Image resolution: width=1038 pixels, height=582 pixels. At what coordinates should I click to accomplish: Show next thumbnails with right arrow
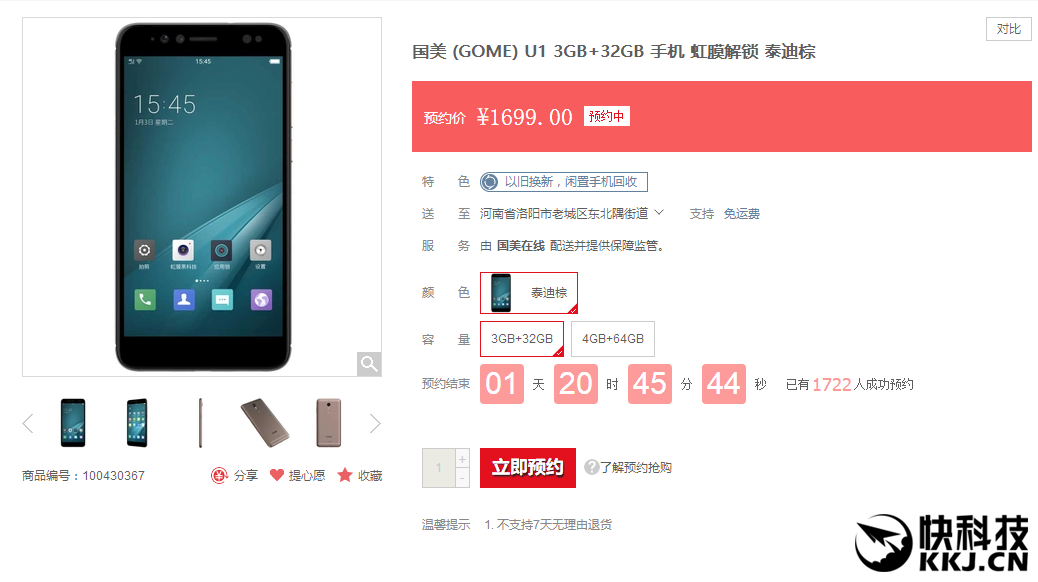375,423
